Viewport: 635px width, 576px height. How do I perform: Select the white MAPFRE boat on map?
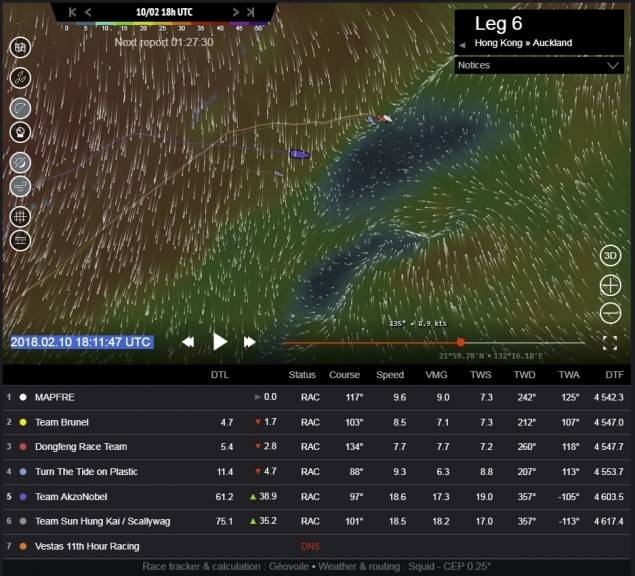pos(388,119)
